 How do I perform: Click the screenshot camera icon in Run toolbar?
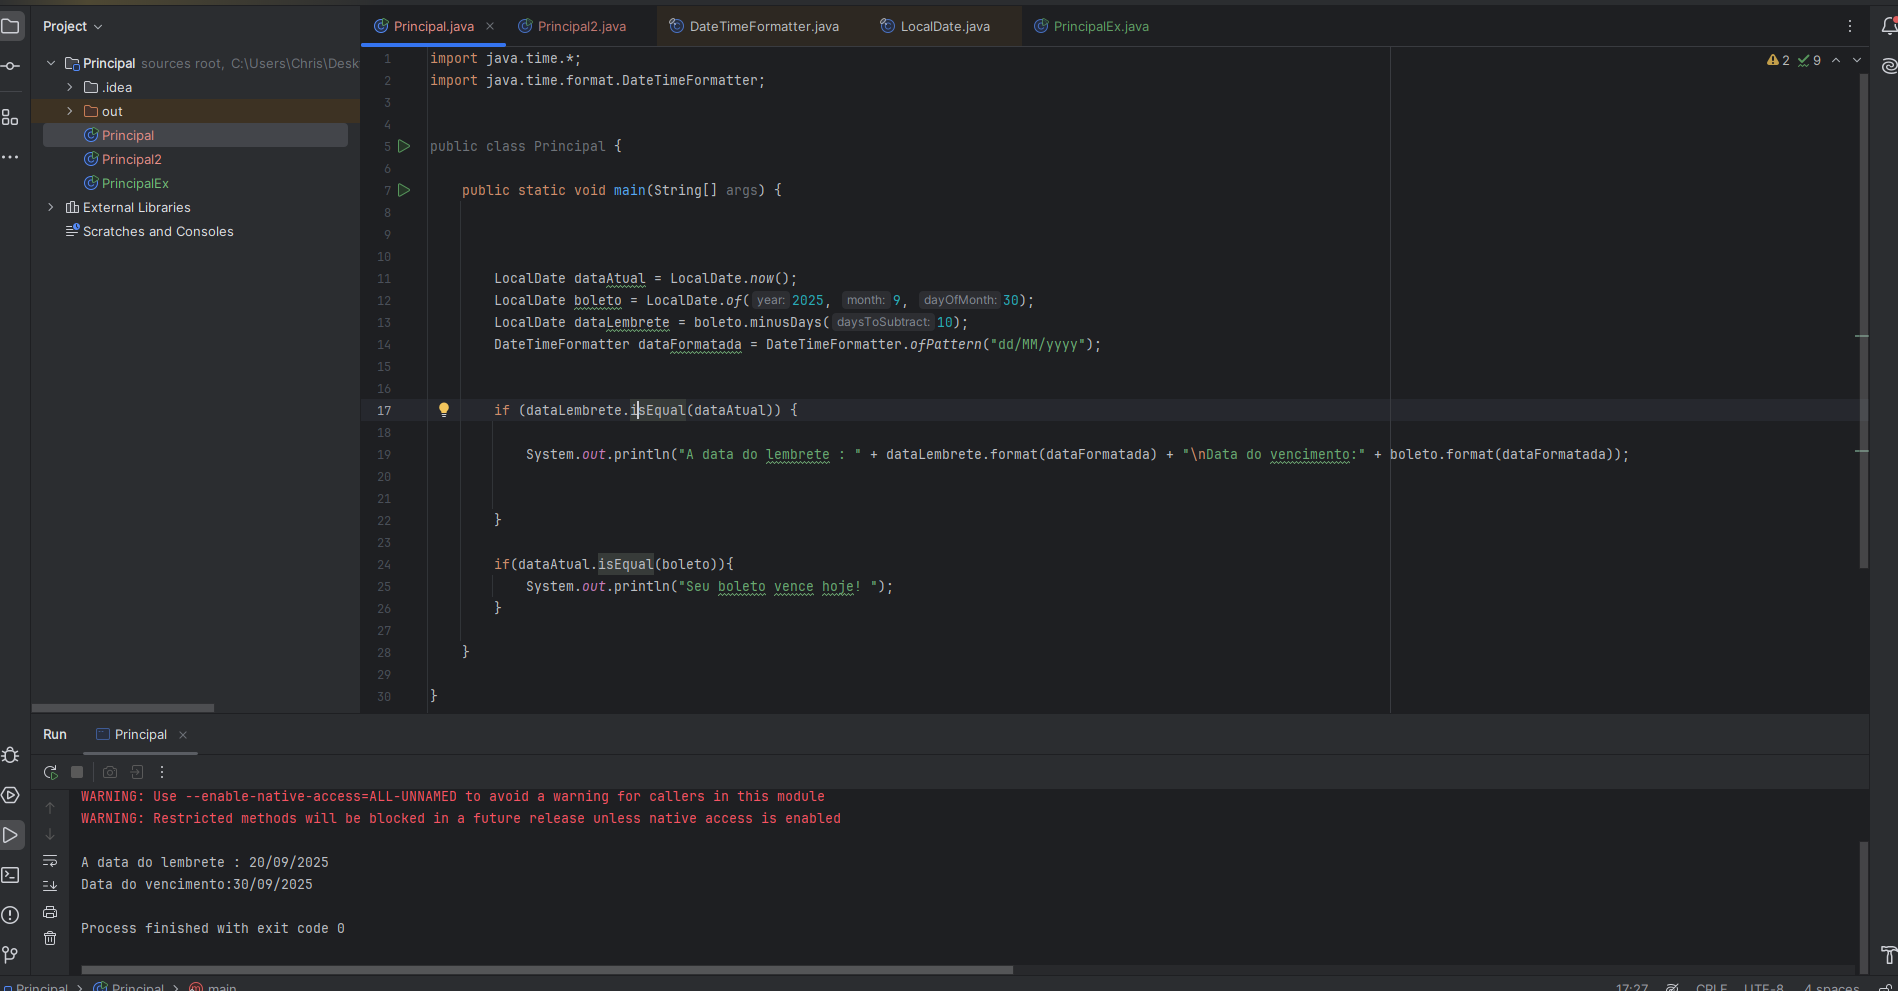point(110,772)
